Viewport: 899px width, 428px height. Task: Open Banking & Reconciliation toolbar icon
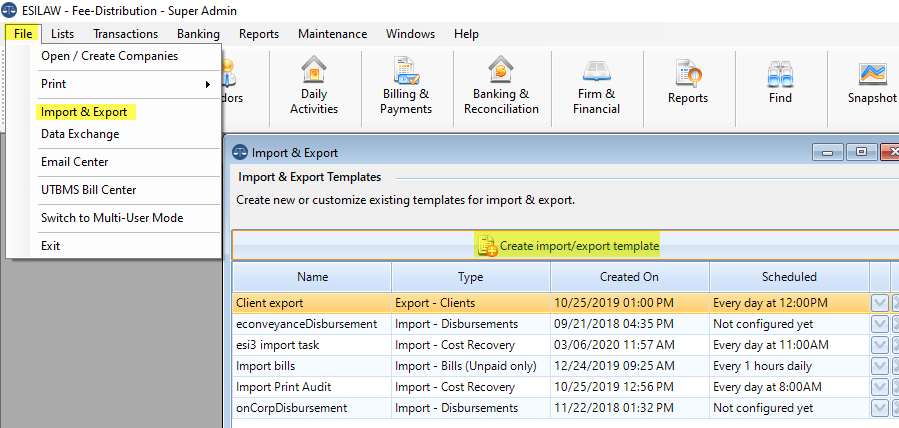coord(501,86)
